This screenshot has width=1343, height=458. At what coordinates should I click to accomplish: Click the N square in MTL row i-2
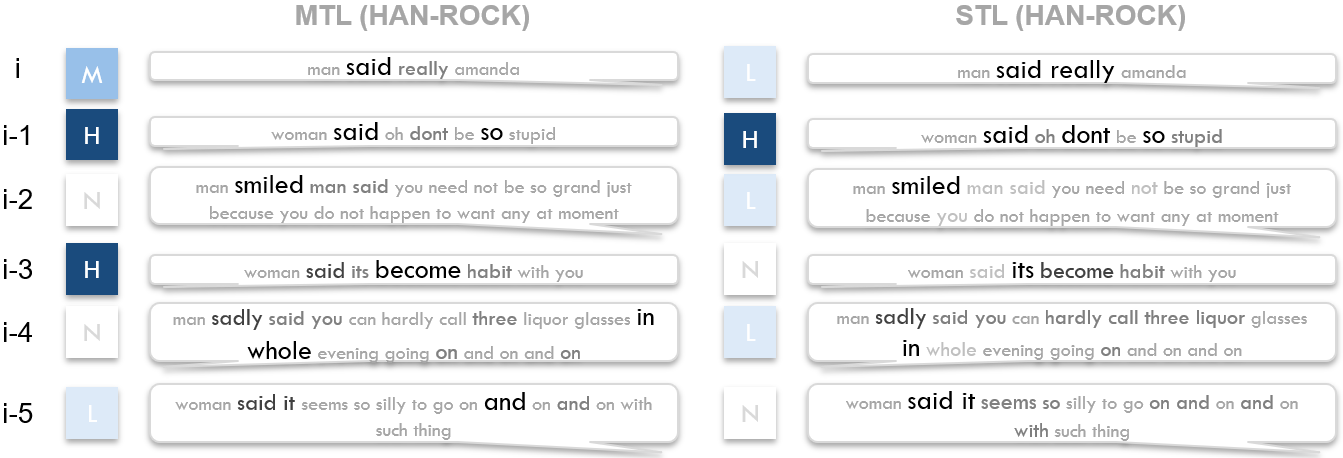(x=92, y=201)
